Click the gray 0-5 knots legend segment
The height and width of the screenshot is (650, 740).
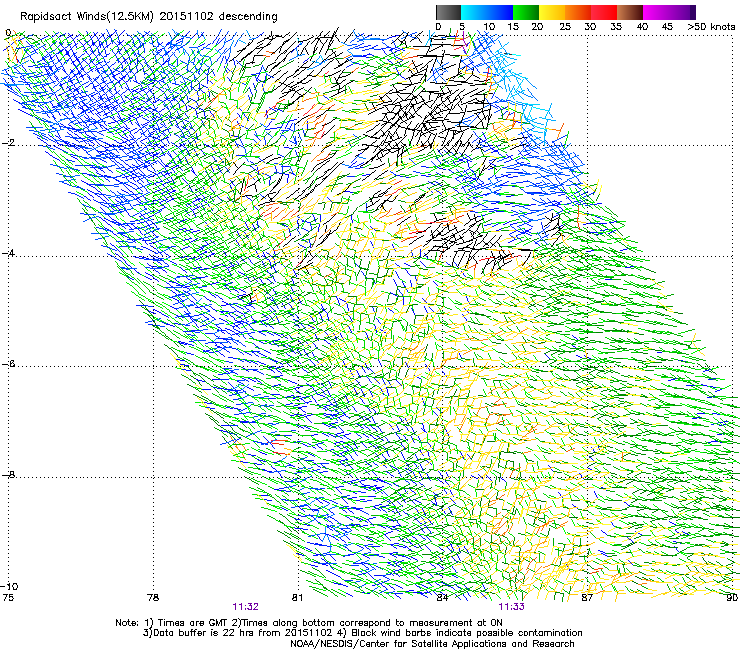pyautogui.click(x=448, y=12)
